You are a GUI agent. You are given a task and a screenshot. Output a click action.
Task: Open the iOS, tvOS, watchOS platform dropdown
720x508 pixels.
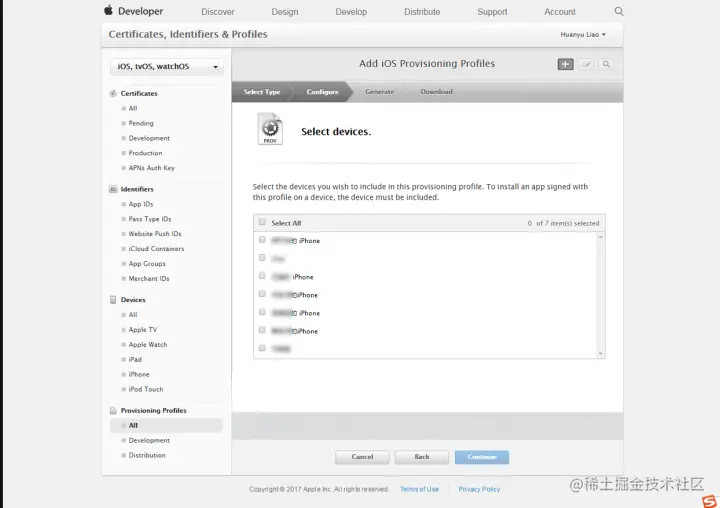coord(167,67)
